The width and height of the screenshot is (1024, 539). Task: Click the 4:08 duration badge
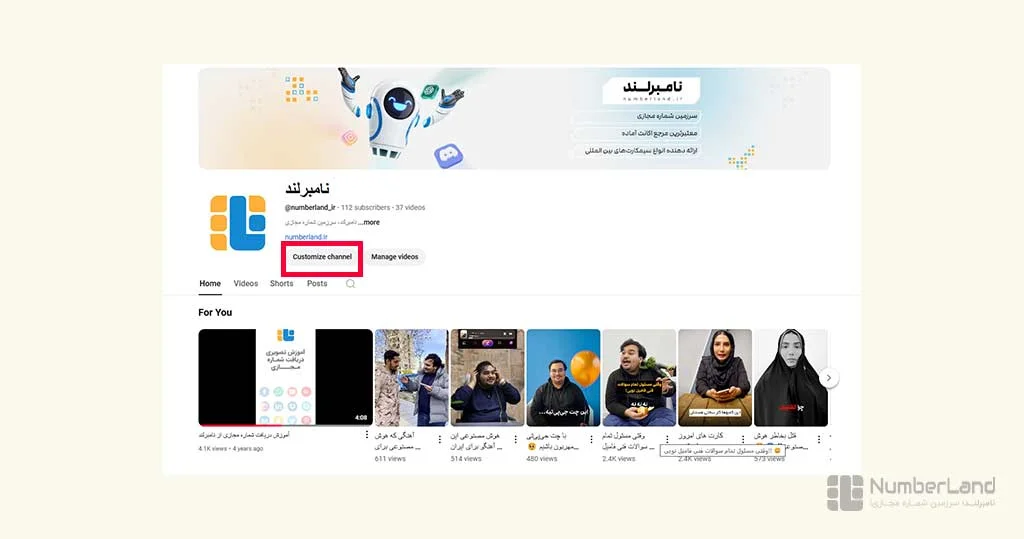360,417
